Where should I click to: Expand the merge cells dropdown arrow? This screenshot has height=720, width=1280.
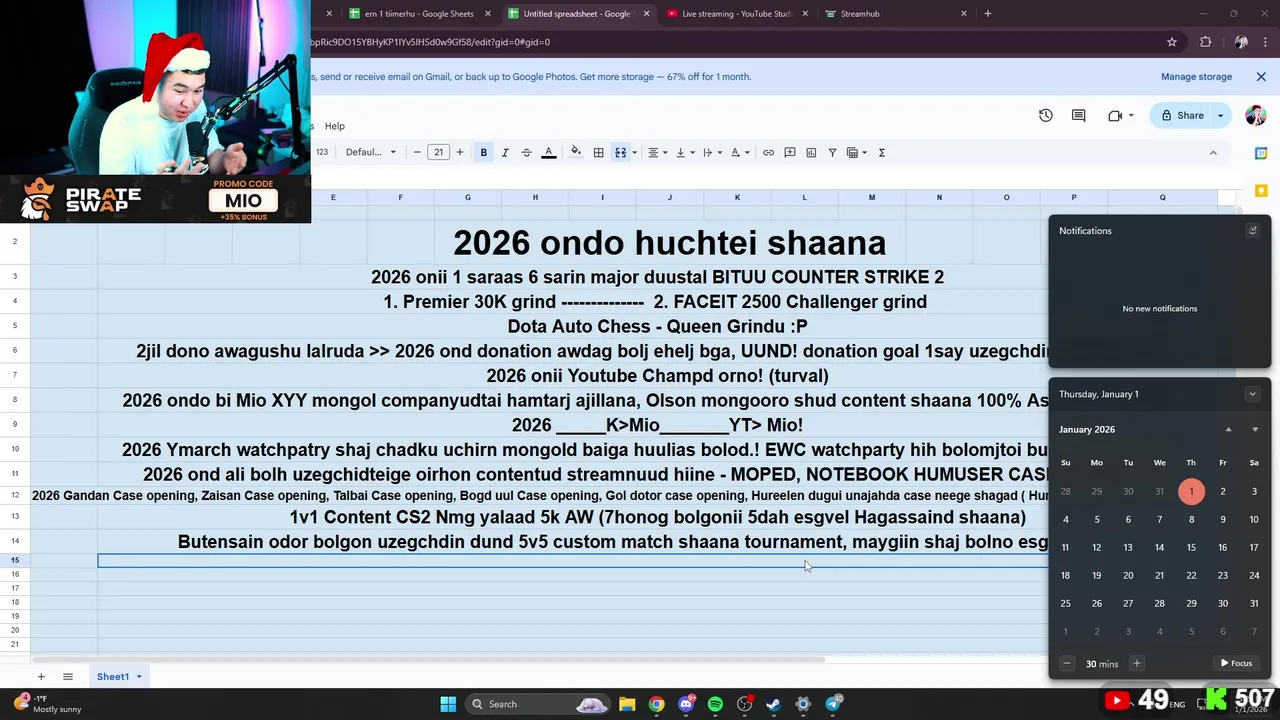tap(634, 153)
